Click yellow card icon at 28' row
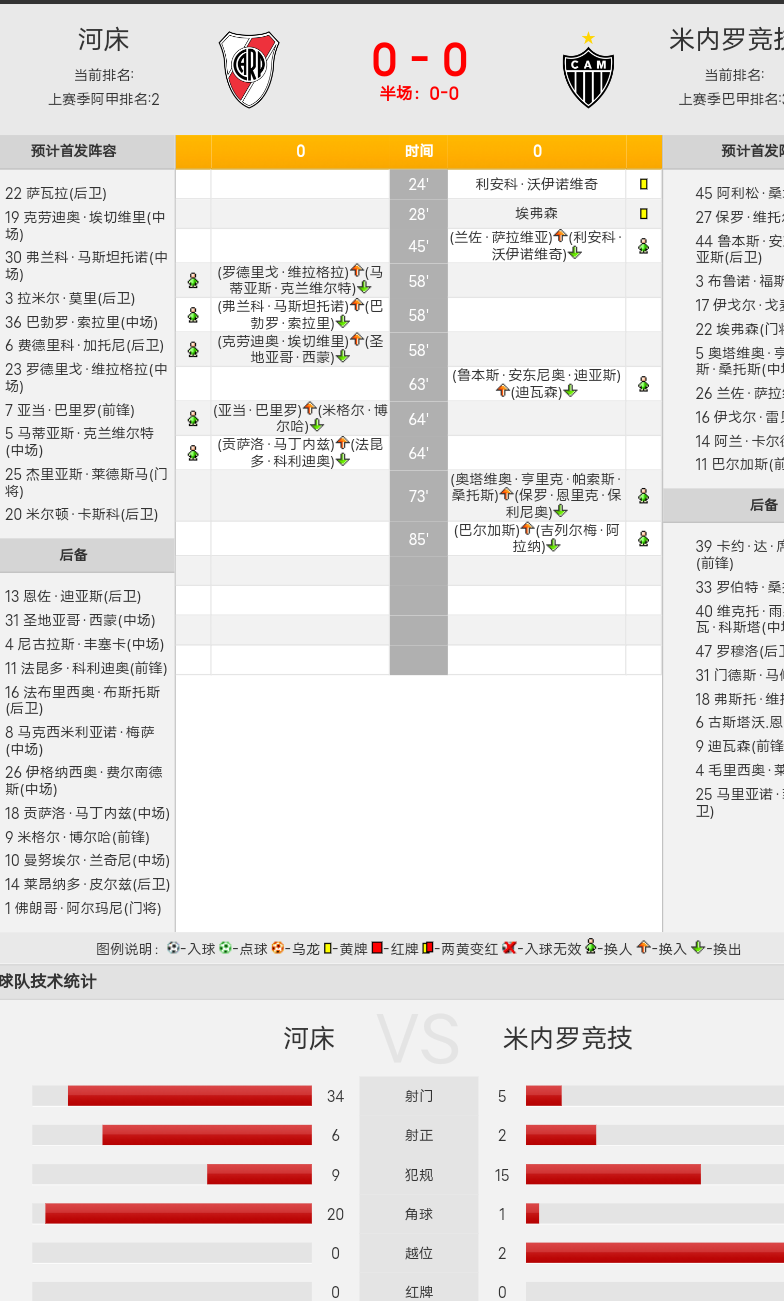This screenshot has height=1301, width=784. pyautogui.click(x=644, y=214)
